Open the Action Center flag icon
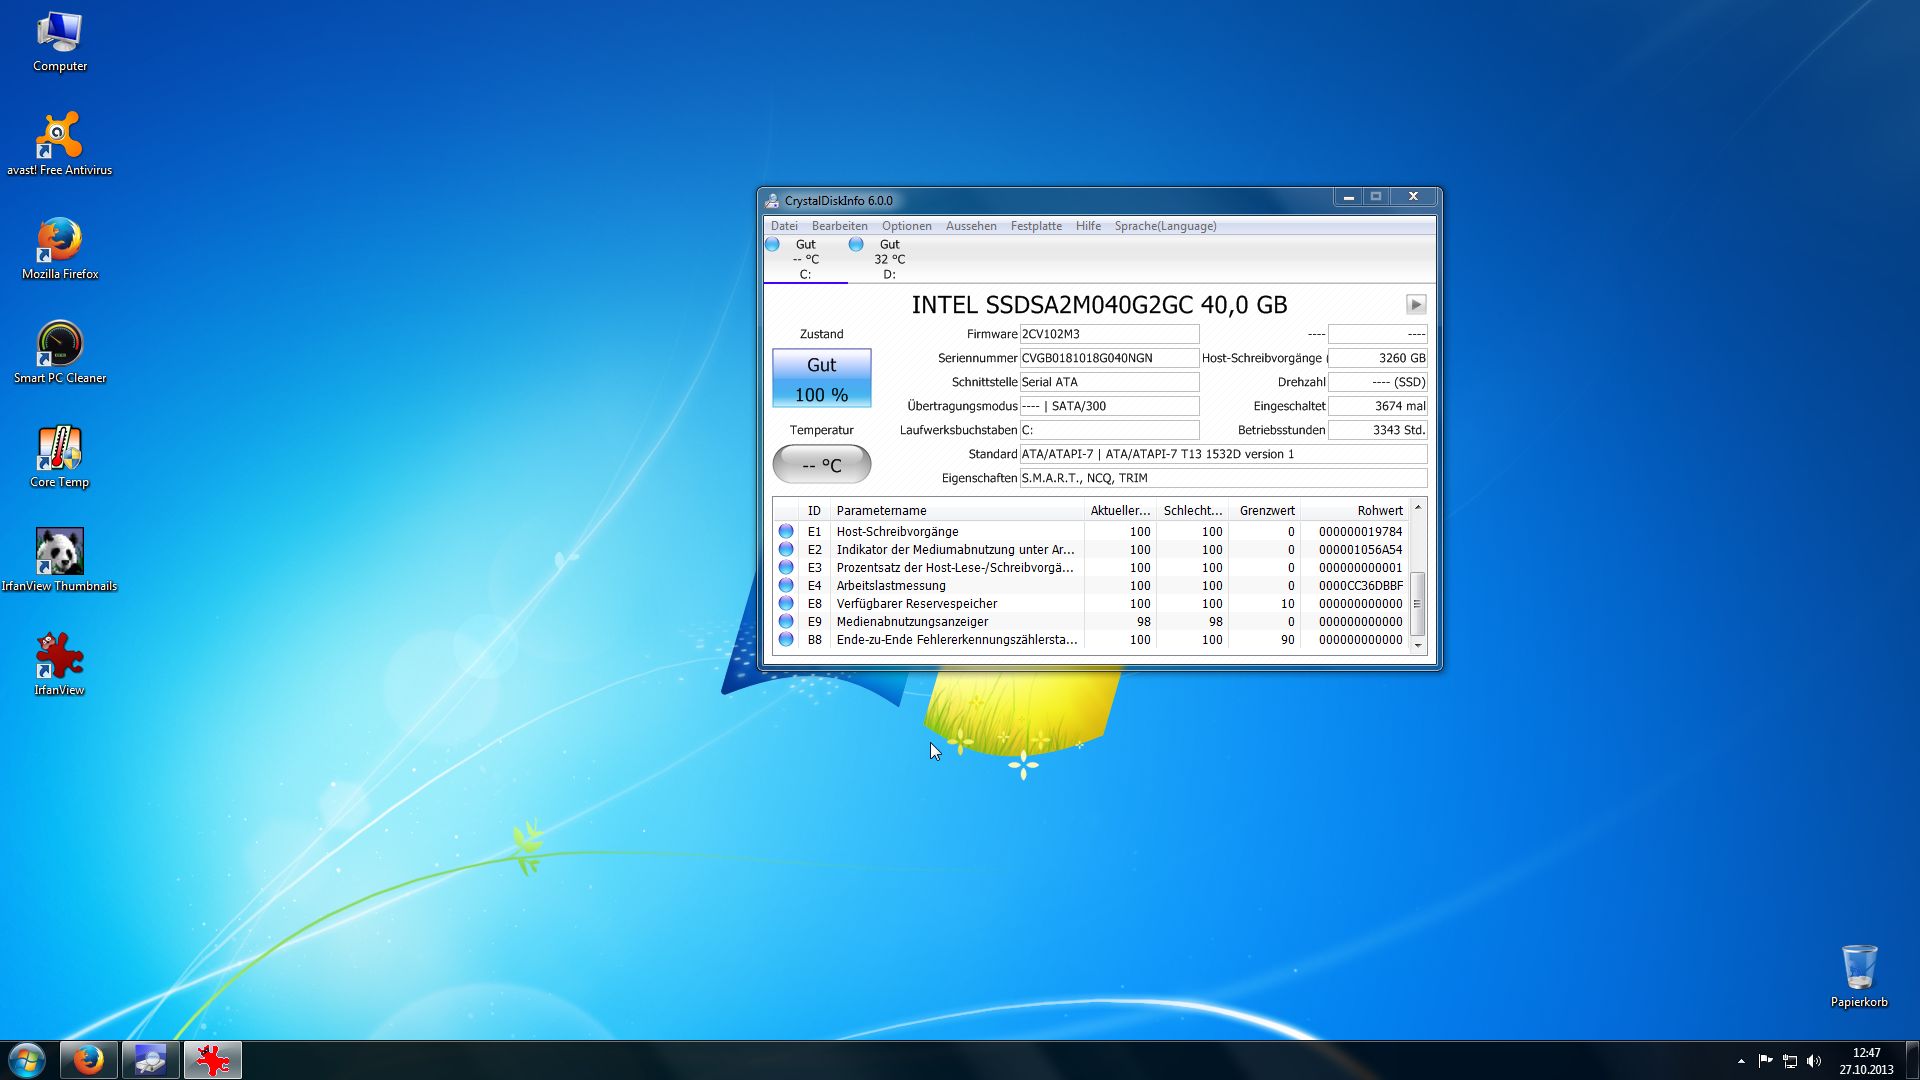The height and width of the screenshot is (1080, 1920). pos(1765,1061)
